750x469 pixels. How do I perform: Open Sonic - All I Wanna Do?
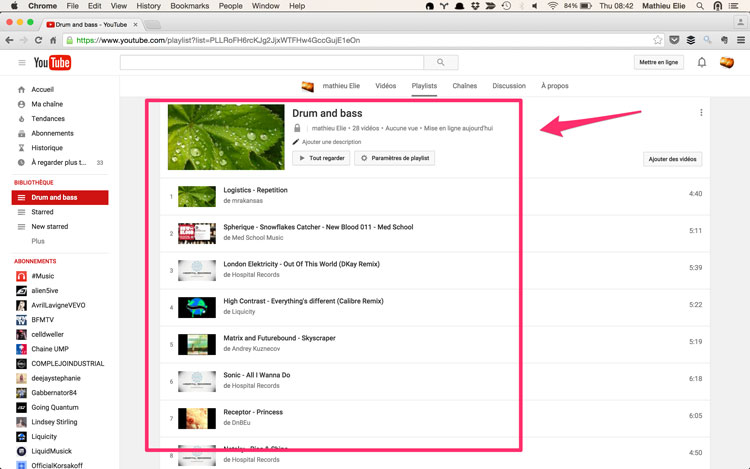click(x=257, y=375)
